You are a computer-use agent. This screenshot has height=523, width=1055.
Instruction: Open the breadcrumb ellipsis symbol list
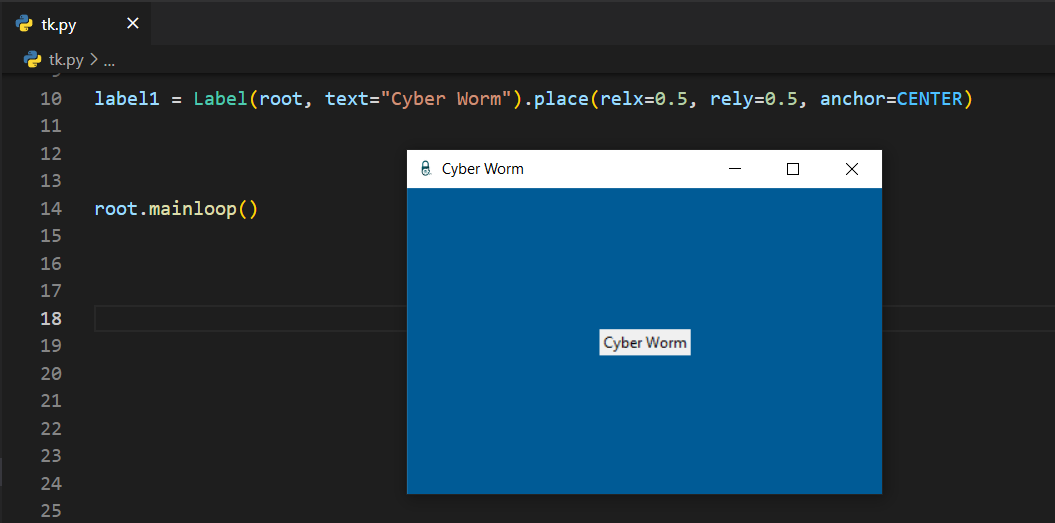point(109,60)
